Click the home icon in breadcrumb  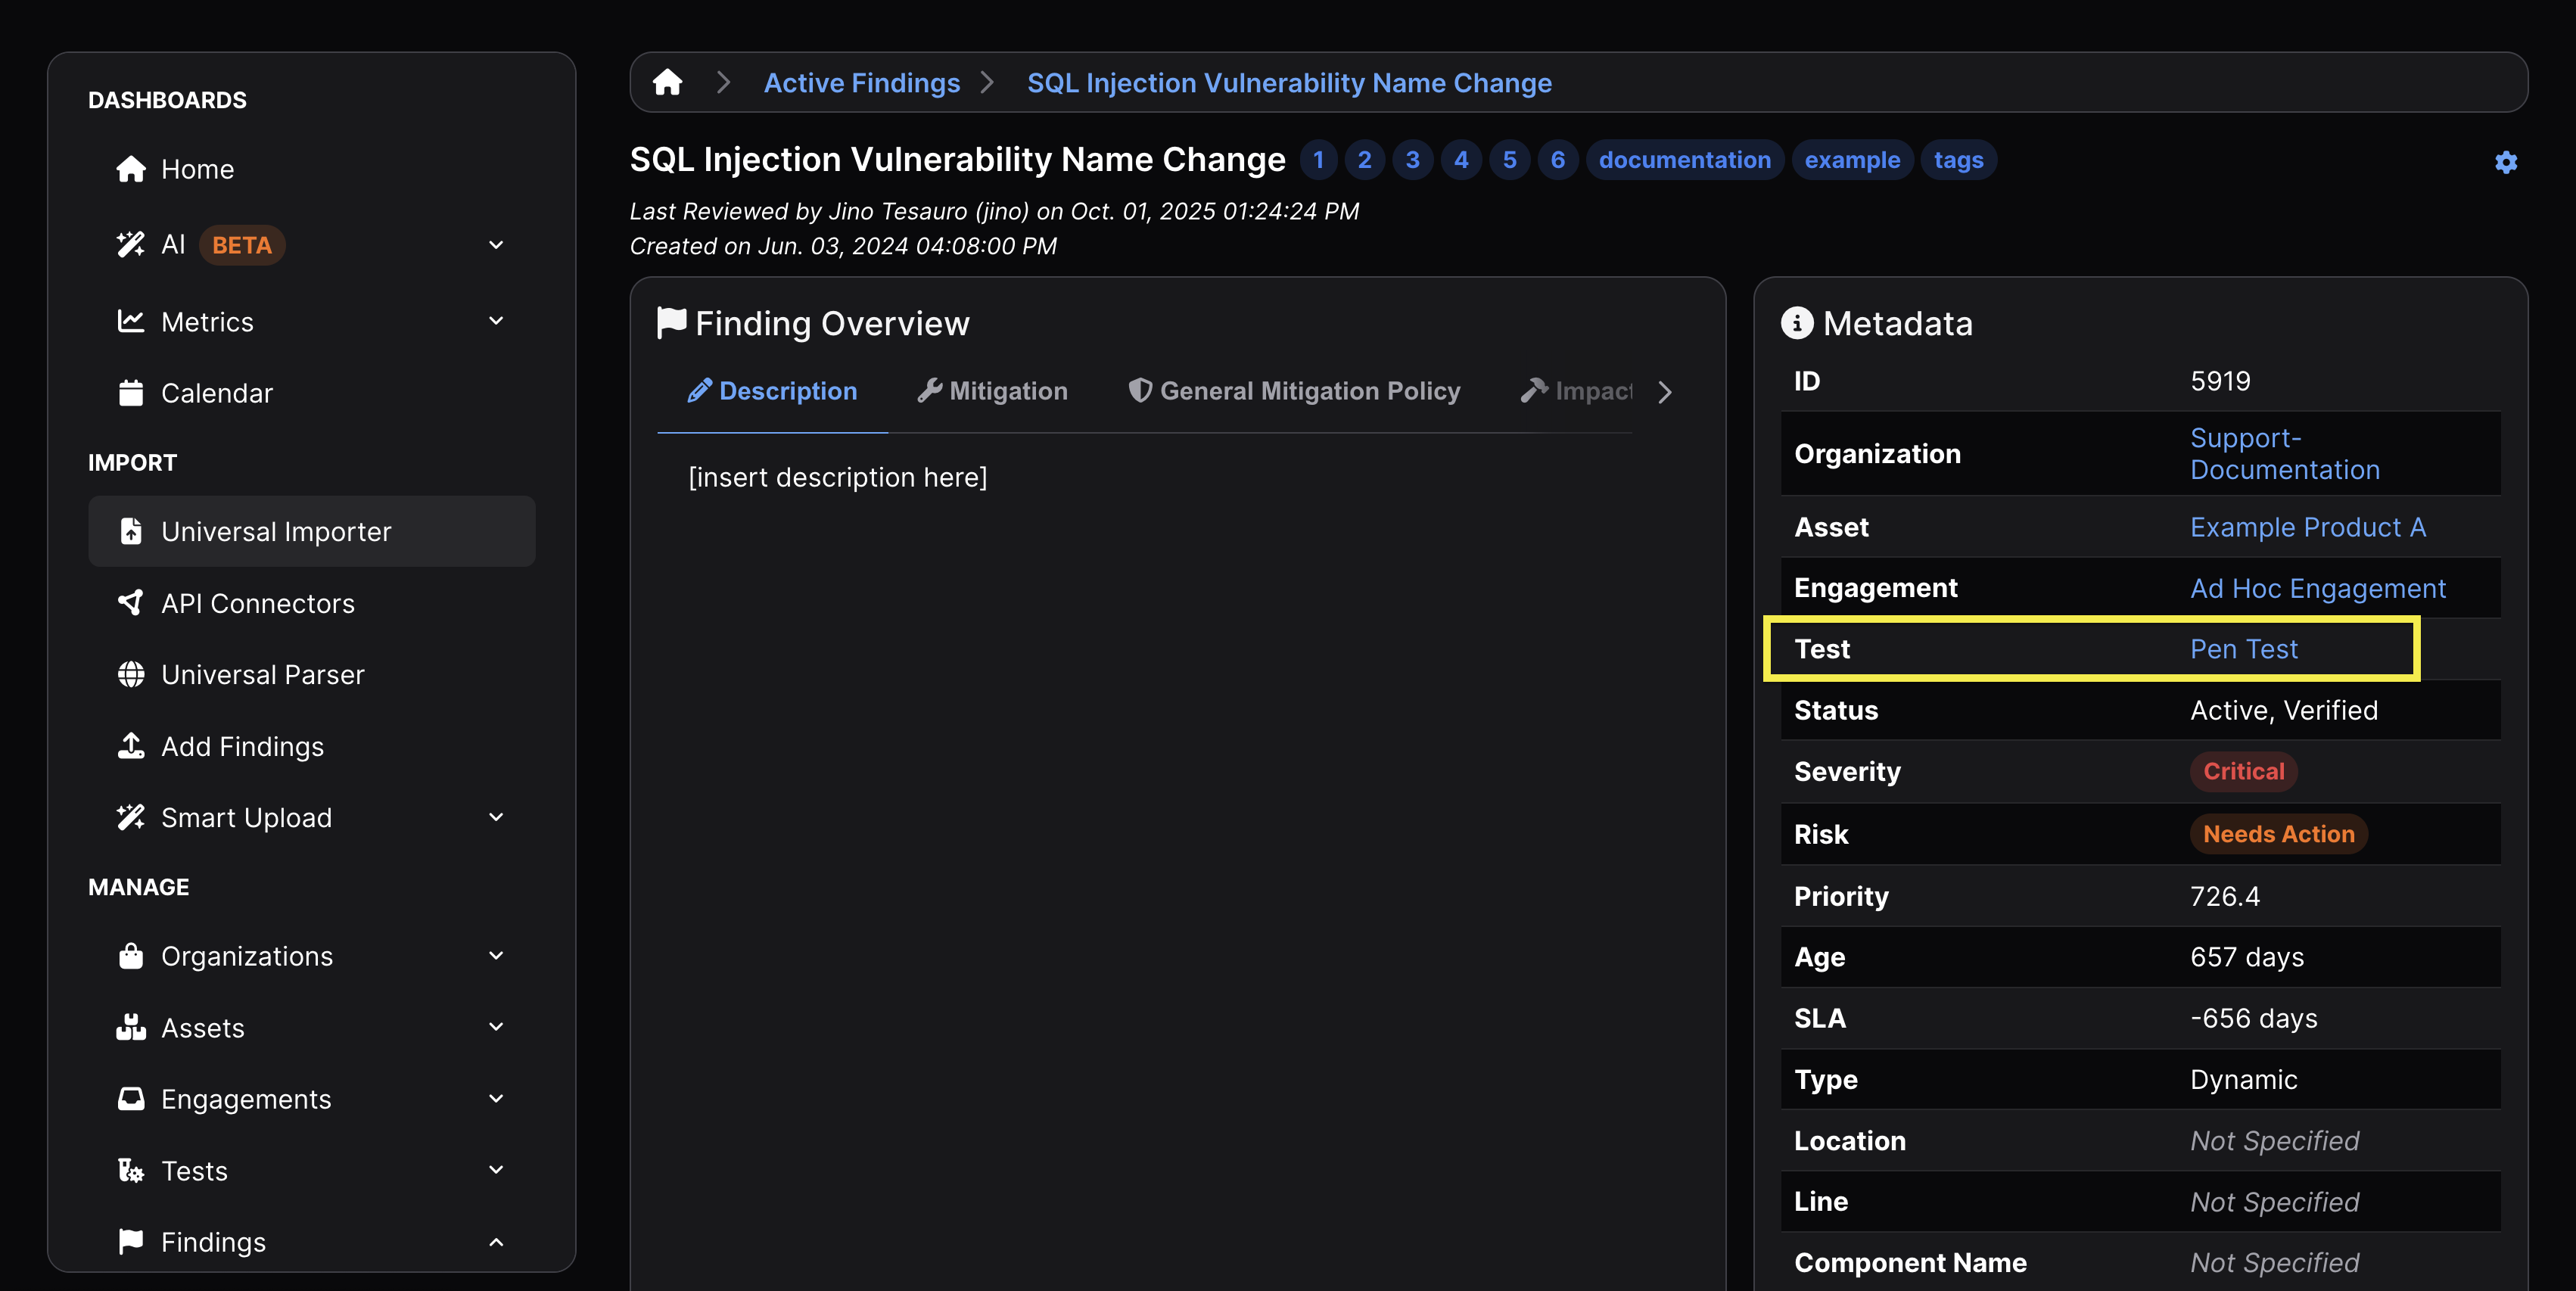click(x=667, y=82)
